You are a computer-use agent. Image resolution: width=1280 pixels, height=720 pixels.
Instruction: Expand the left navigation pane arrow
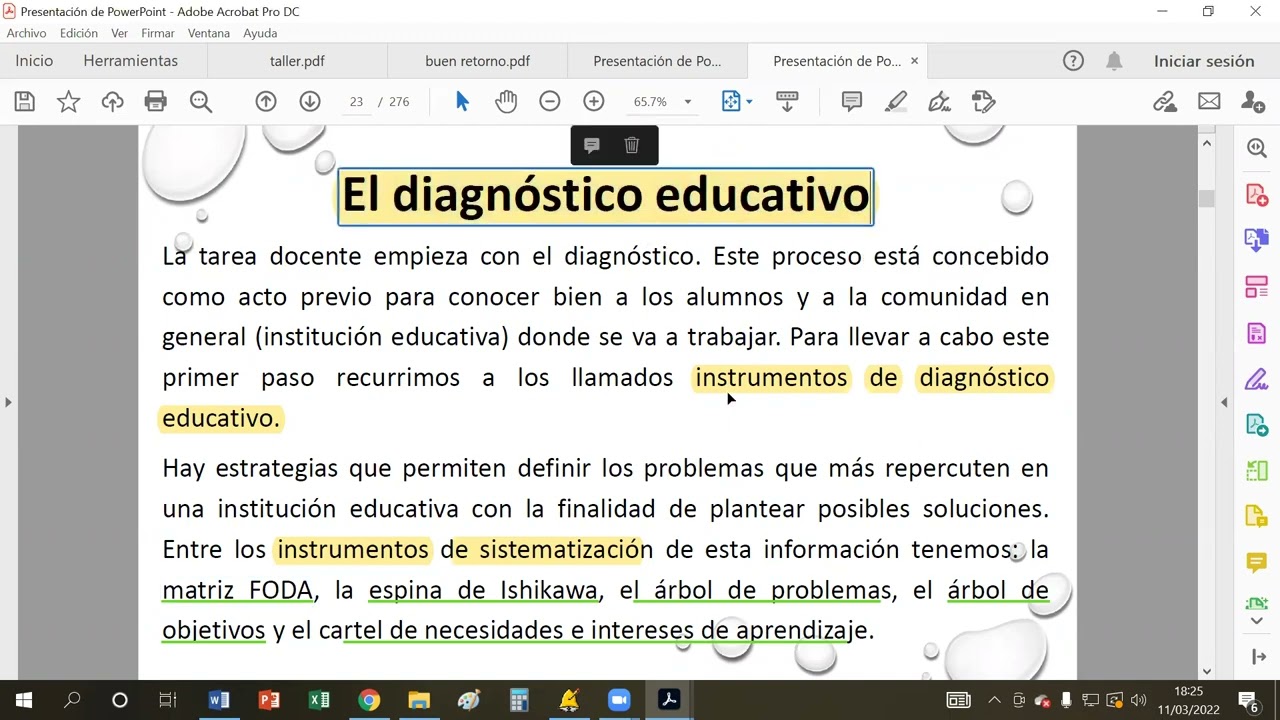tap(8, 402)
